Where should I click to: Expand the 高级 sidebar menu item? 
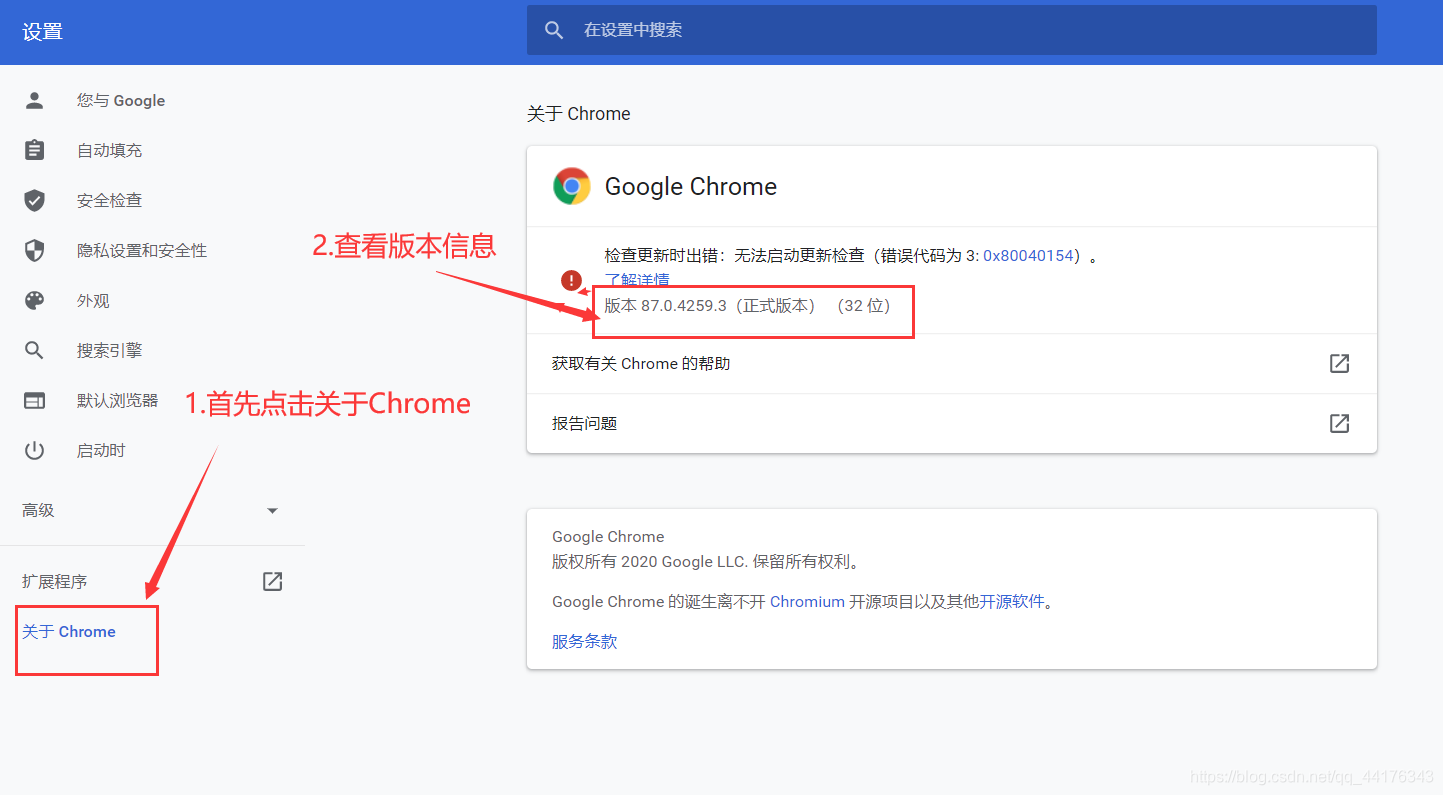[x=152, y=510]
